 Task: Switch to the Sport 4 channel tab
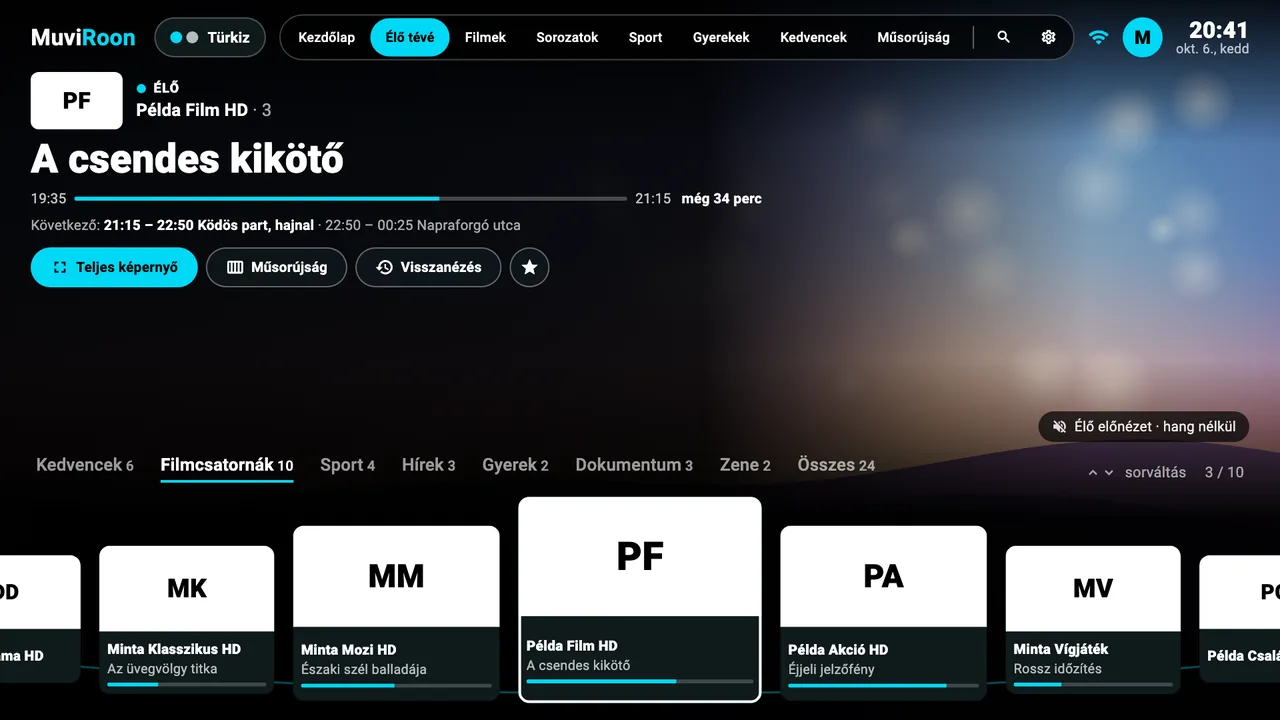(347, 465)
